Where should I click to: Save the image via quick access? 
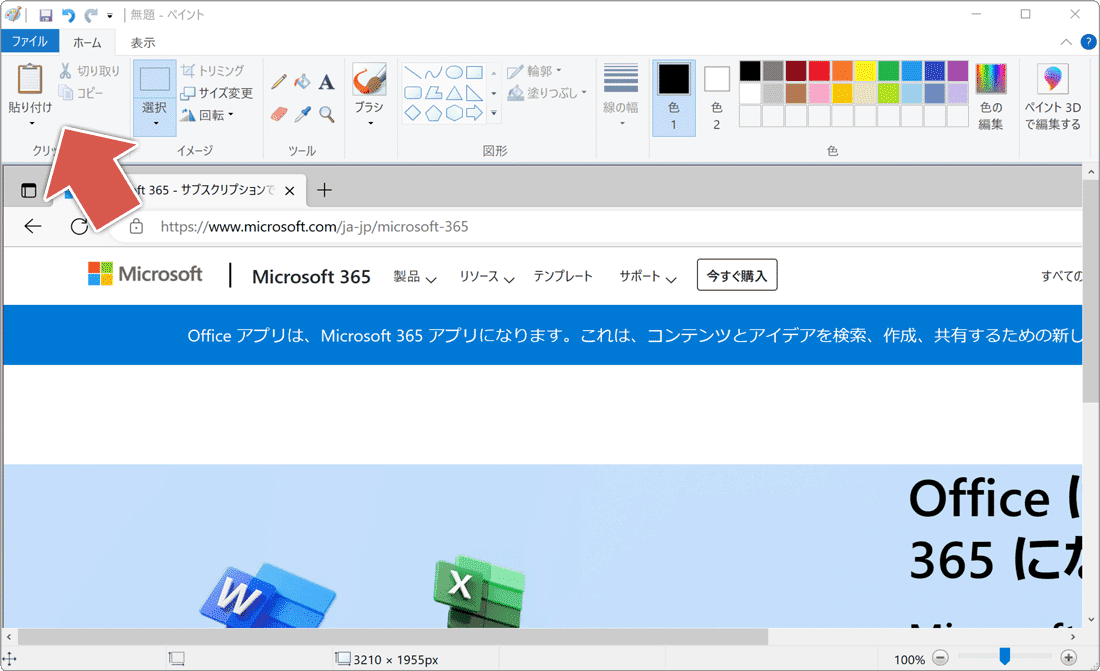pos(44,14)
